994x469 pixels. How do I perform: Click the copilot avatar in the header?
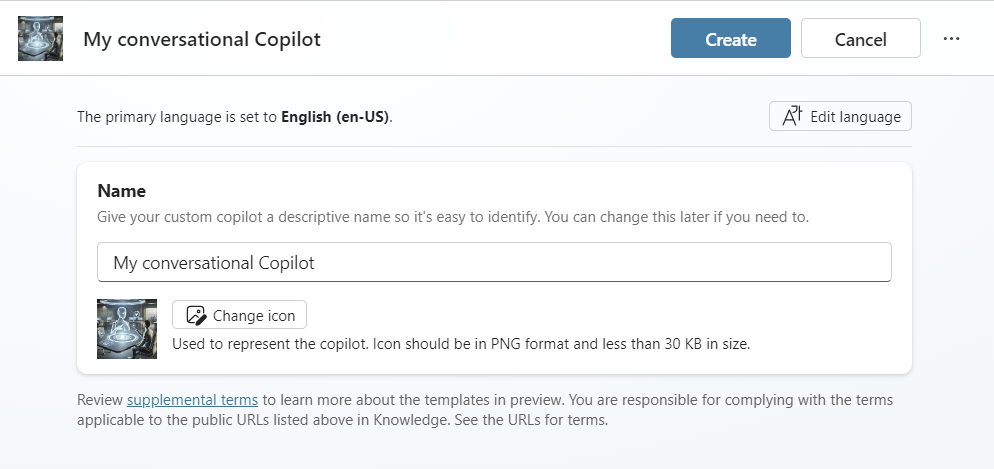tap(40, 39)
